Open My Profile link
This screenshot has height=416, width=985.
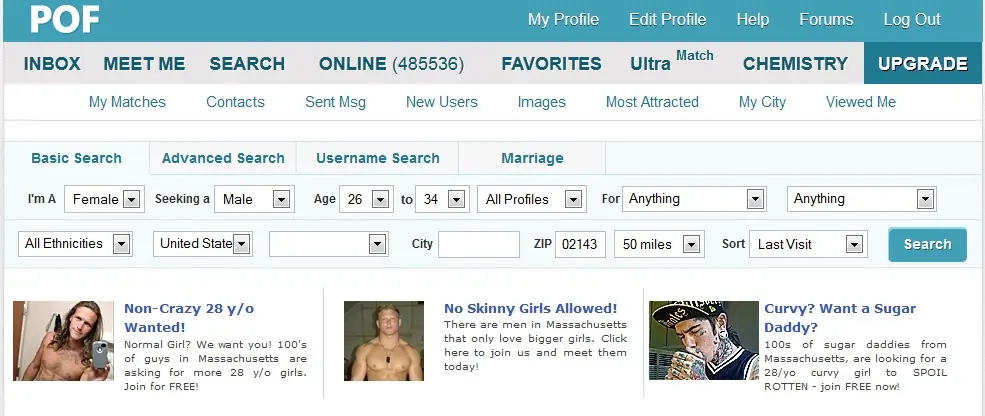click(x=563, y=19)
